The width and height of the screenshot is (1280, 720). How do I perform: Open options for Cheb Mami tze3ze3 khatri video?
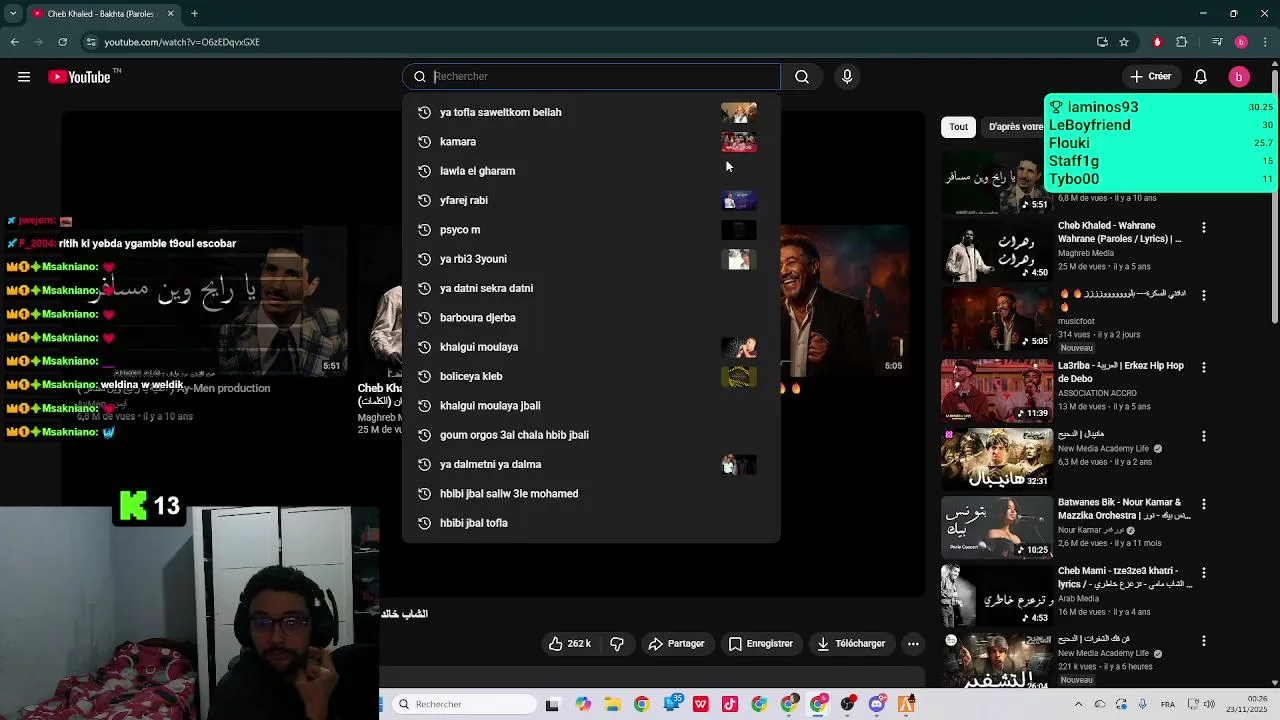[1204, 573]
